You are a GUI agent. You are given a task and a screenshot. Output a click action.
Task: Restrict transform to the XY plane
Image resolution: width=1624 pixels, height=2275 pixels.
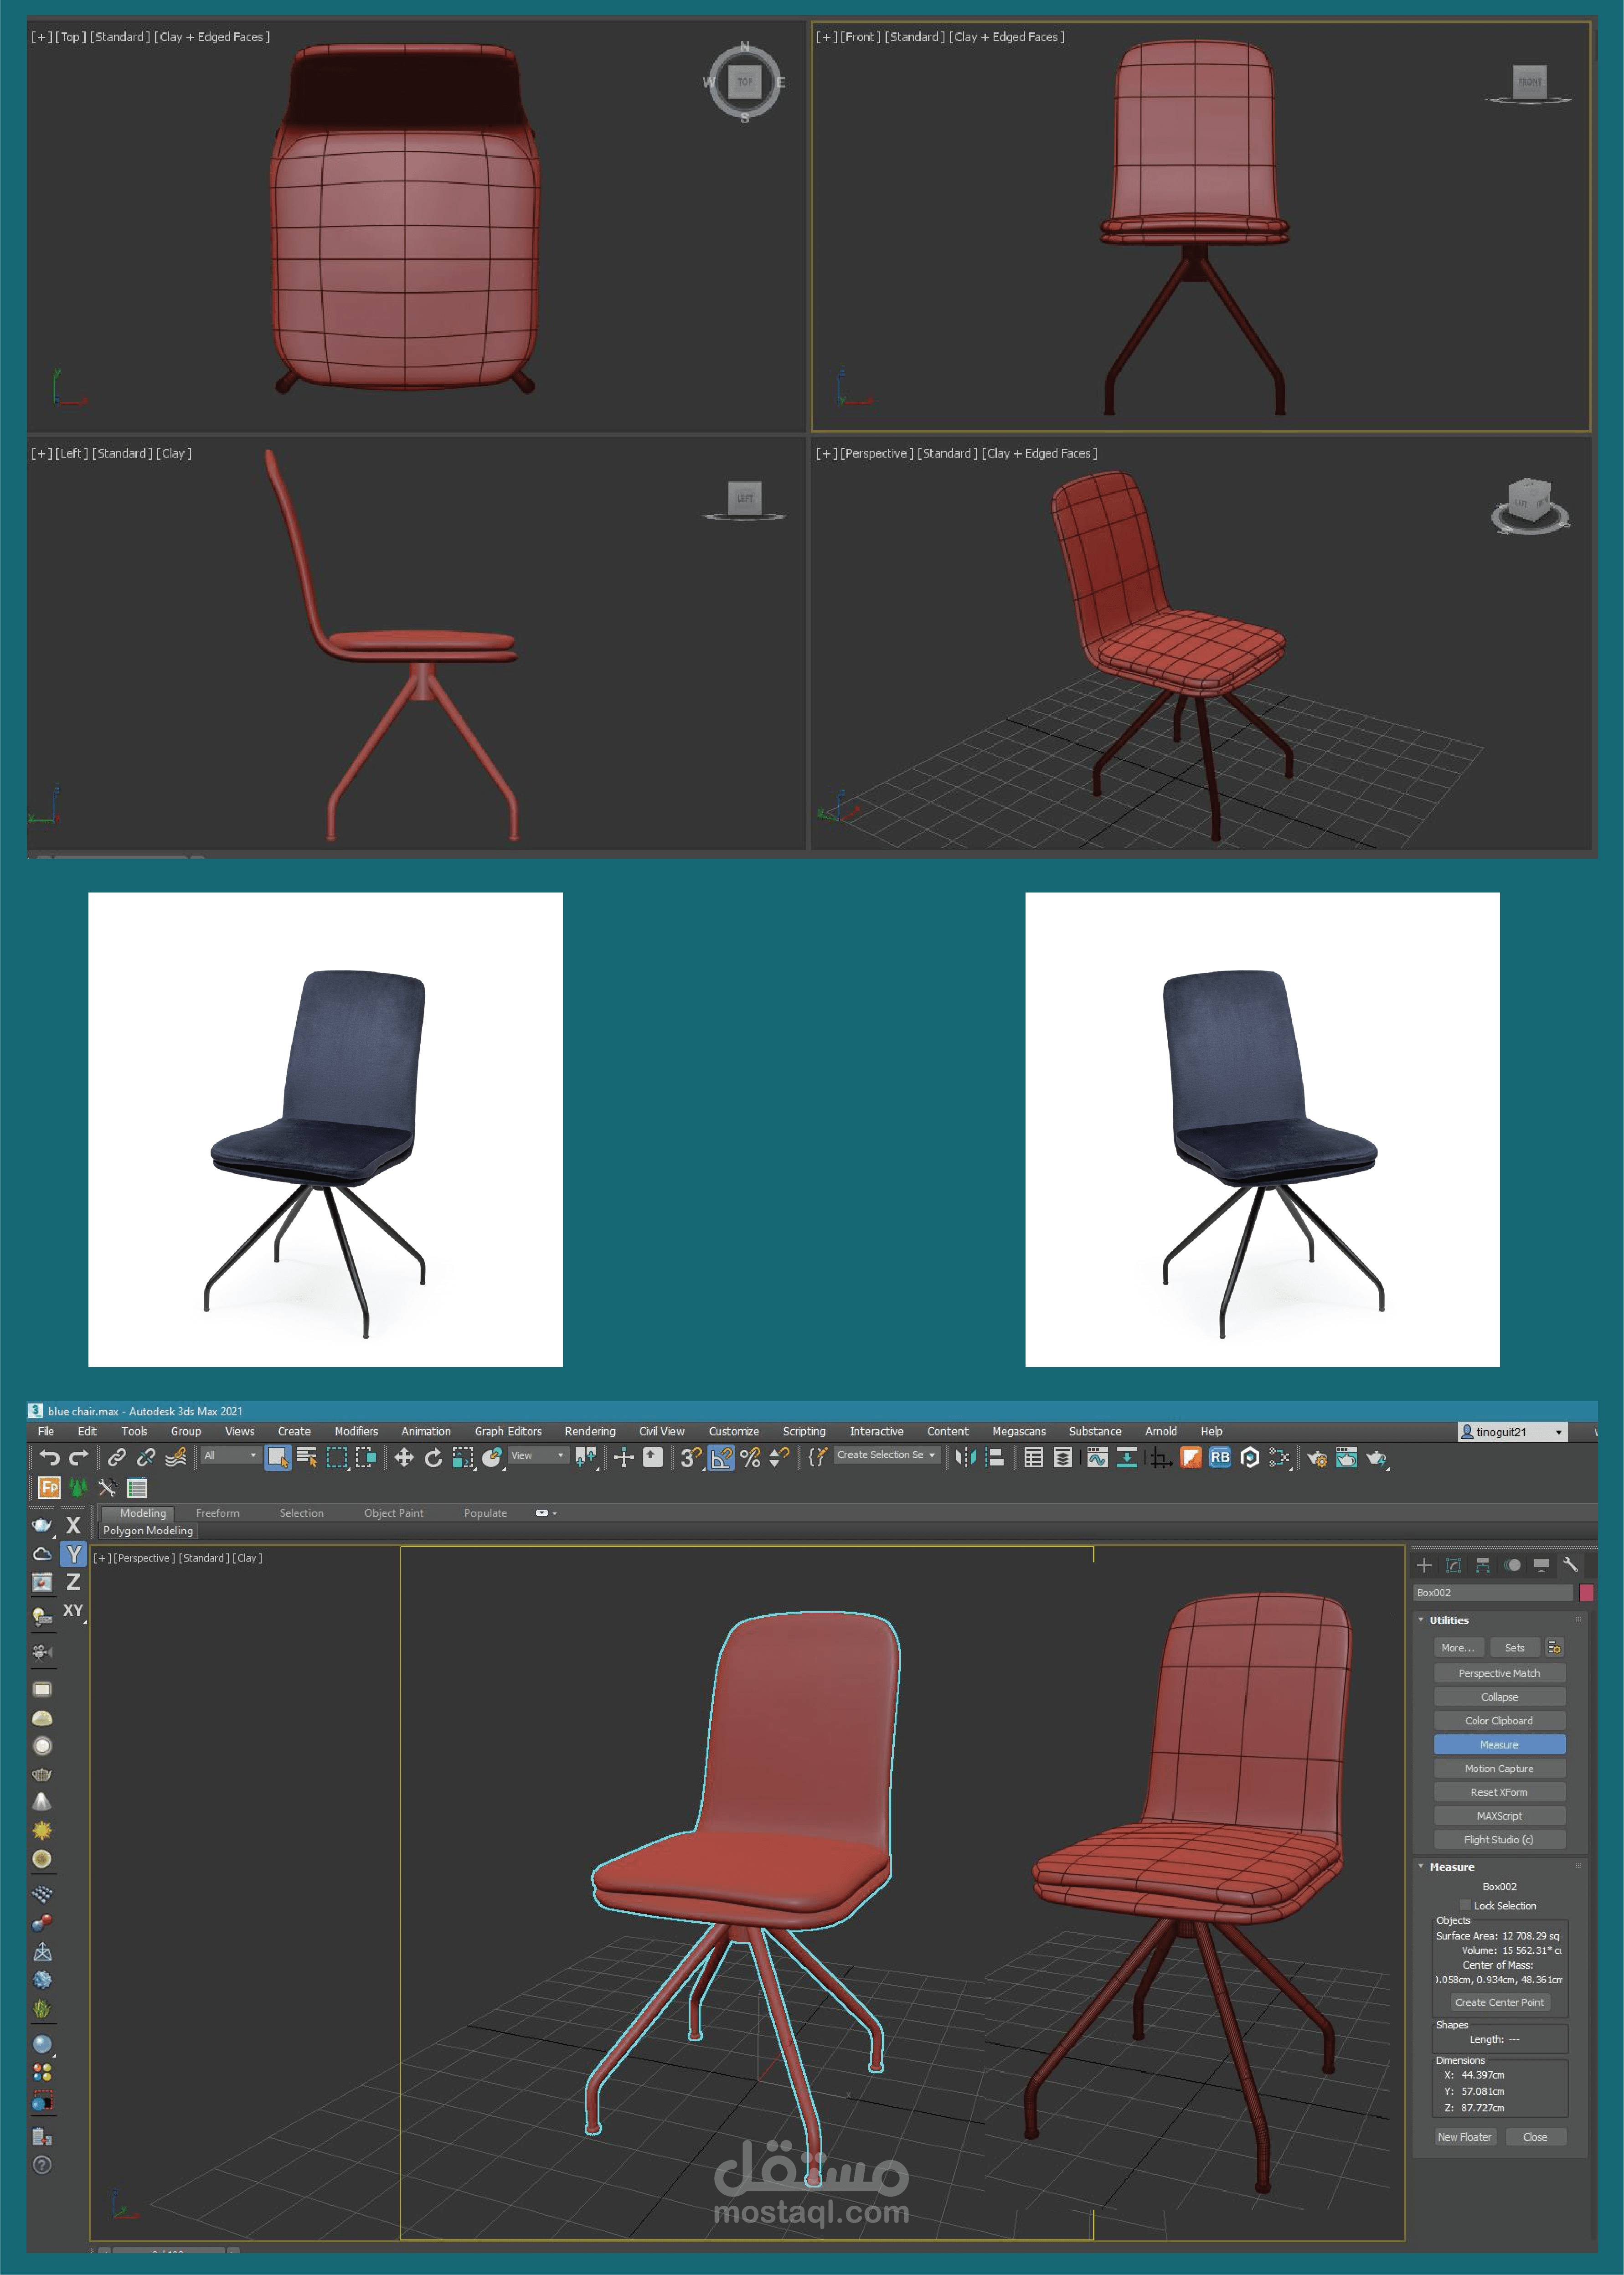[73, 1610]
